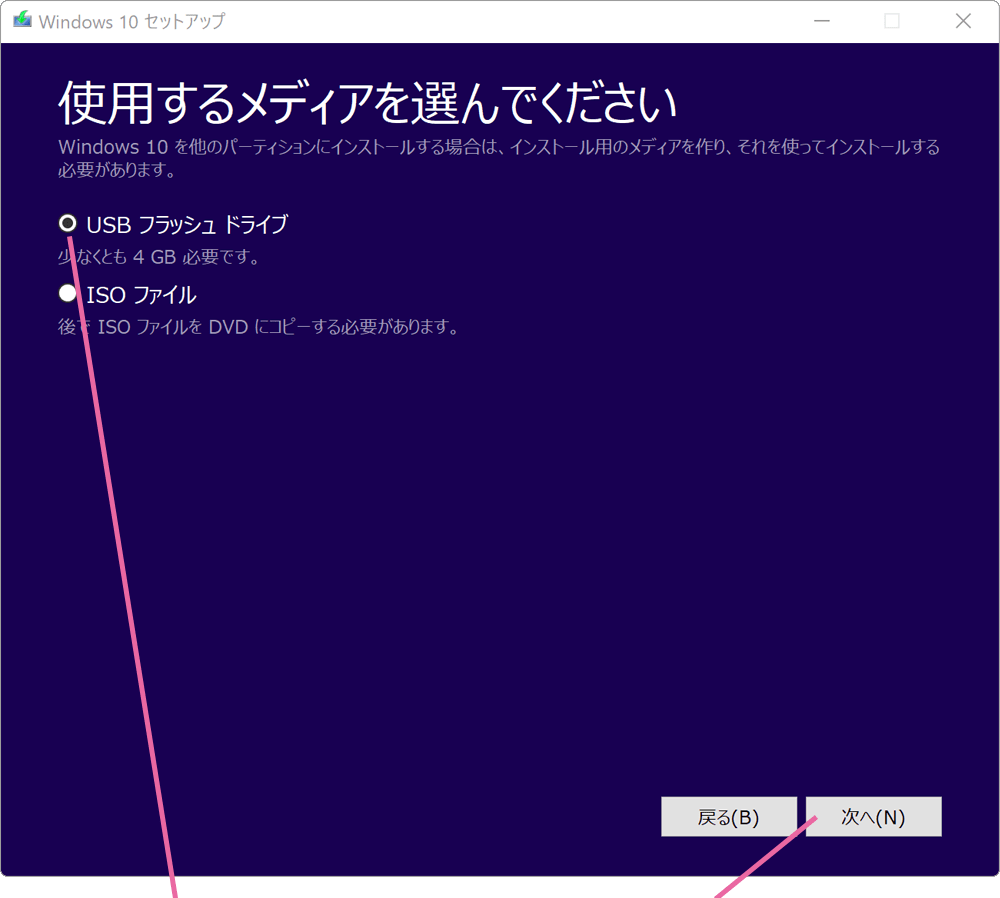Image resolution: width=1000 pixels, height=898 pixels.
Task: Click the Windows 10 setup title bar icon
Action: click(x=22, y=20)
